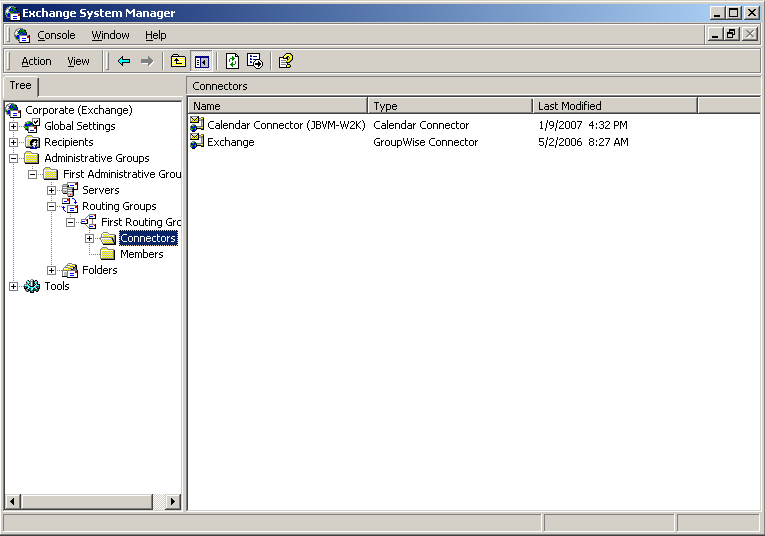This screenshot has height=536, width=765.
Task: Click the Global Settings icon
Action: (32, 126)
